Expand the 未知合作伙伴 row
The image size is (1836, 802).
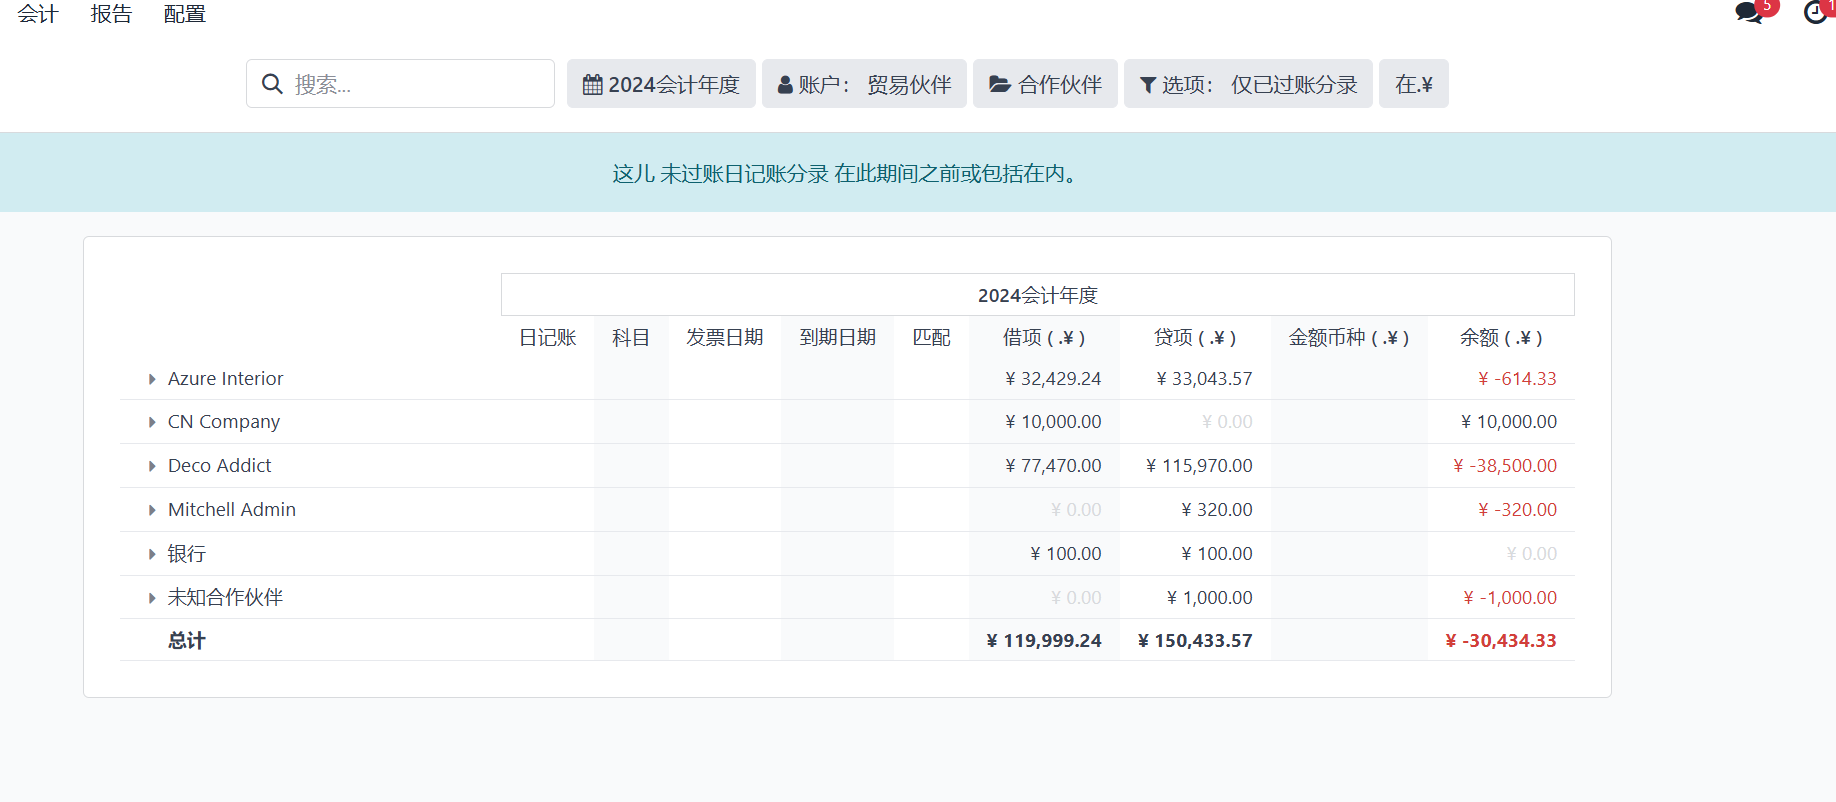pyautogui.click(x=152, y=598)
